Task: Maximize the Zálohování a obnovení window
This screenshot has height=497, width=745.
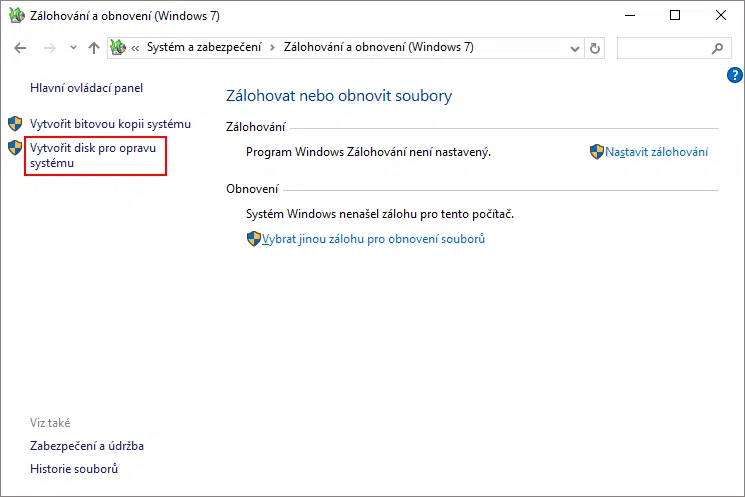Action: tap(675, 15)
